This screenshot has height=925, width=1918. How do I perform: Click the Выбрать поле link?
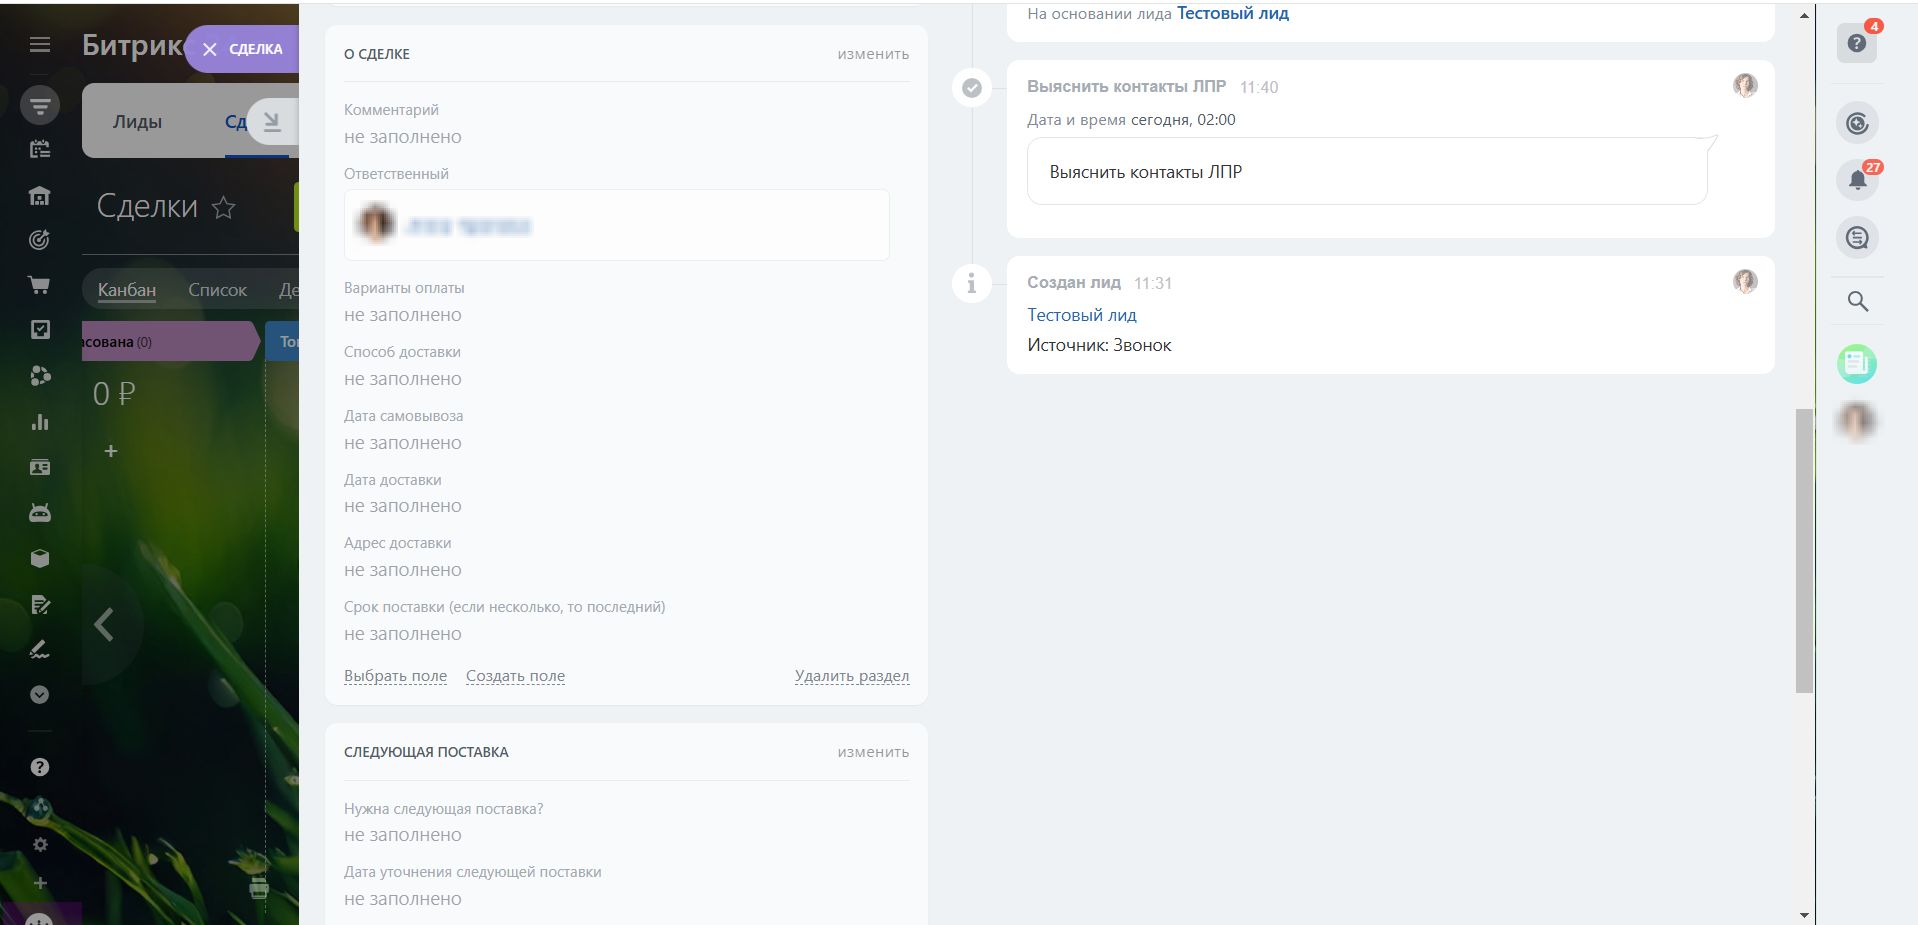click(x=395, y=676)
